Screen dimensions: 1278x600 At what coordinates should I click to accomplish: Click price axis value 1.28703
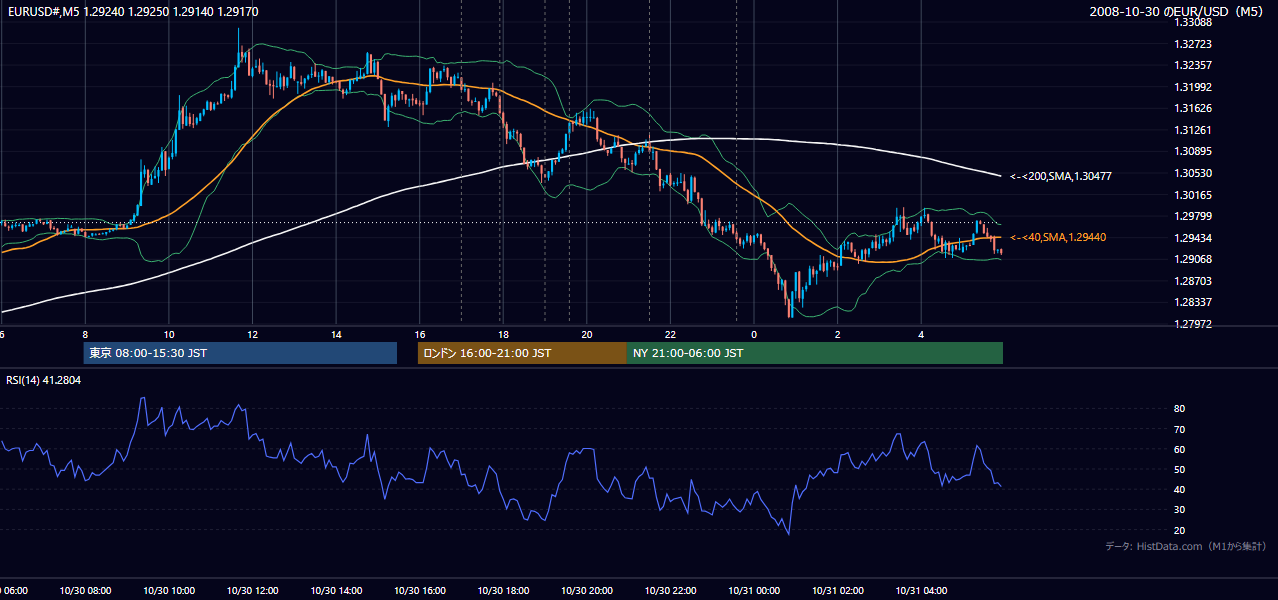[1194, 281]
